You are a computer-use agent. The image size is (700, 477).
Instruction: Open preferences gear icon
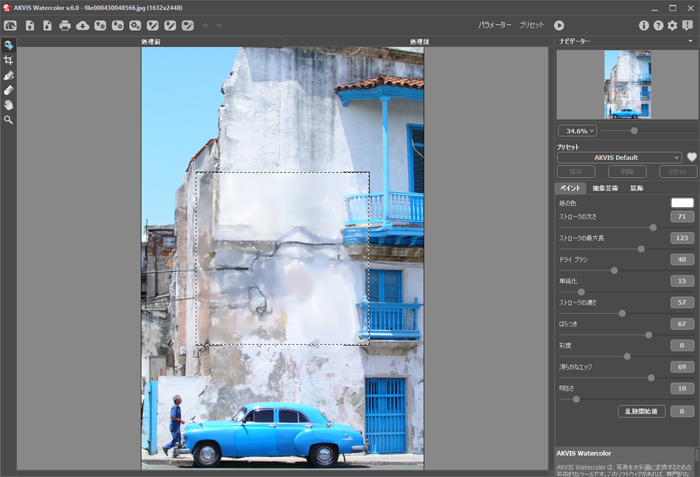click(x=672, y=25)
